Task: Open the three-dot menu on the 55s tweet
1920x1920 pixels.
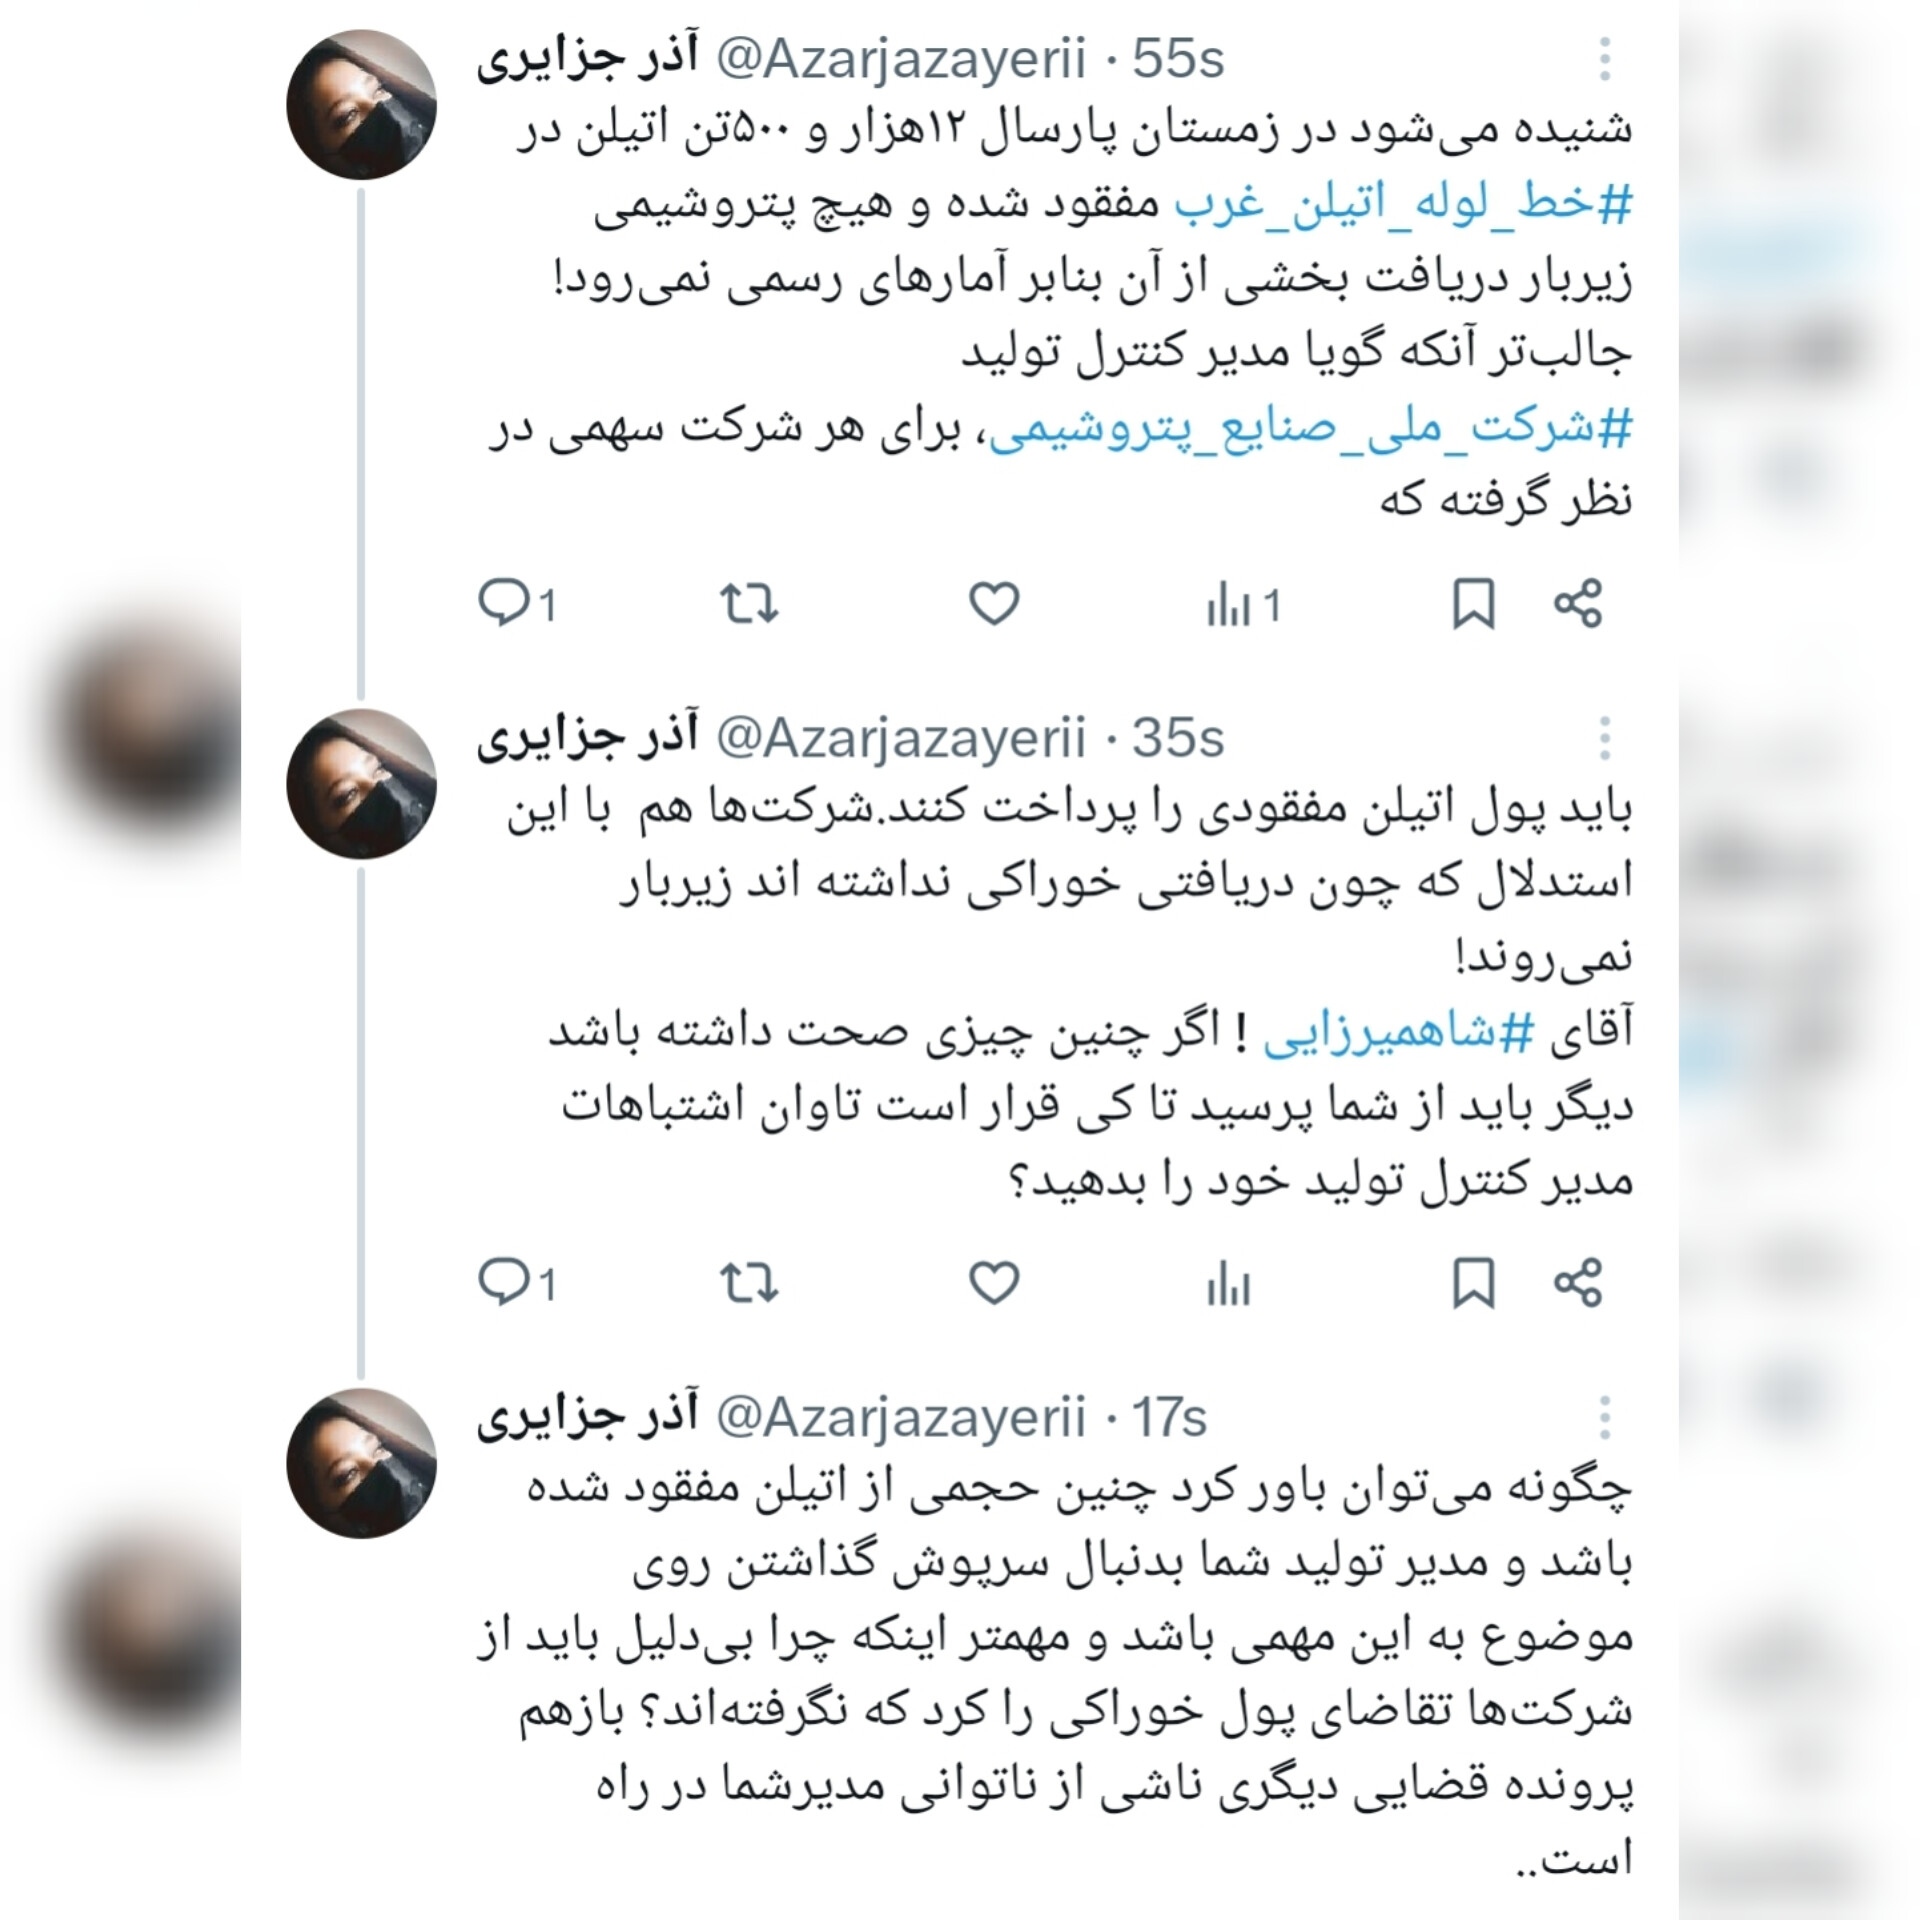Action: click(1605, 59)
